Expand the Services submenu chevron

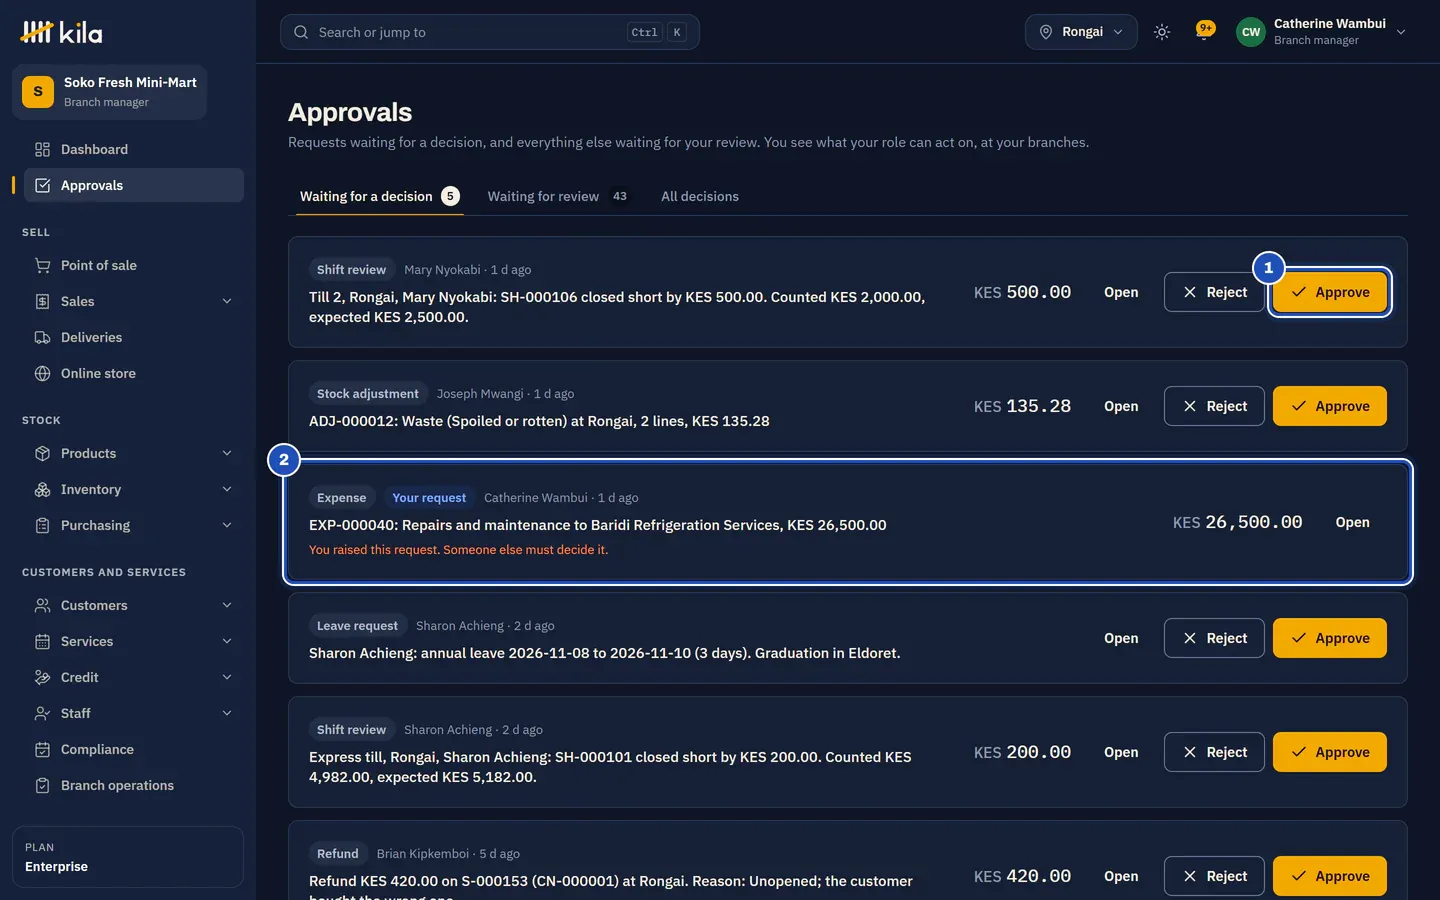[227, 641]
